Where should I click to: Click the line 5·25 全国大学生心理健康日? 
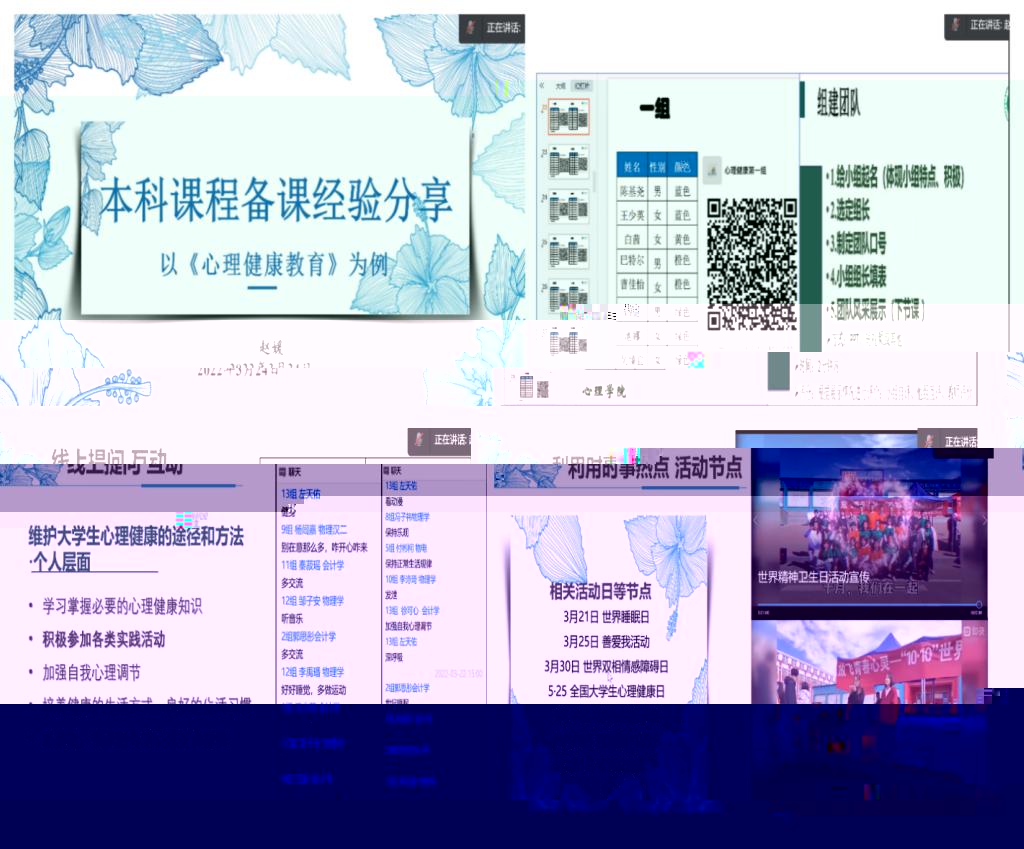[x=606, y=692]
